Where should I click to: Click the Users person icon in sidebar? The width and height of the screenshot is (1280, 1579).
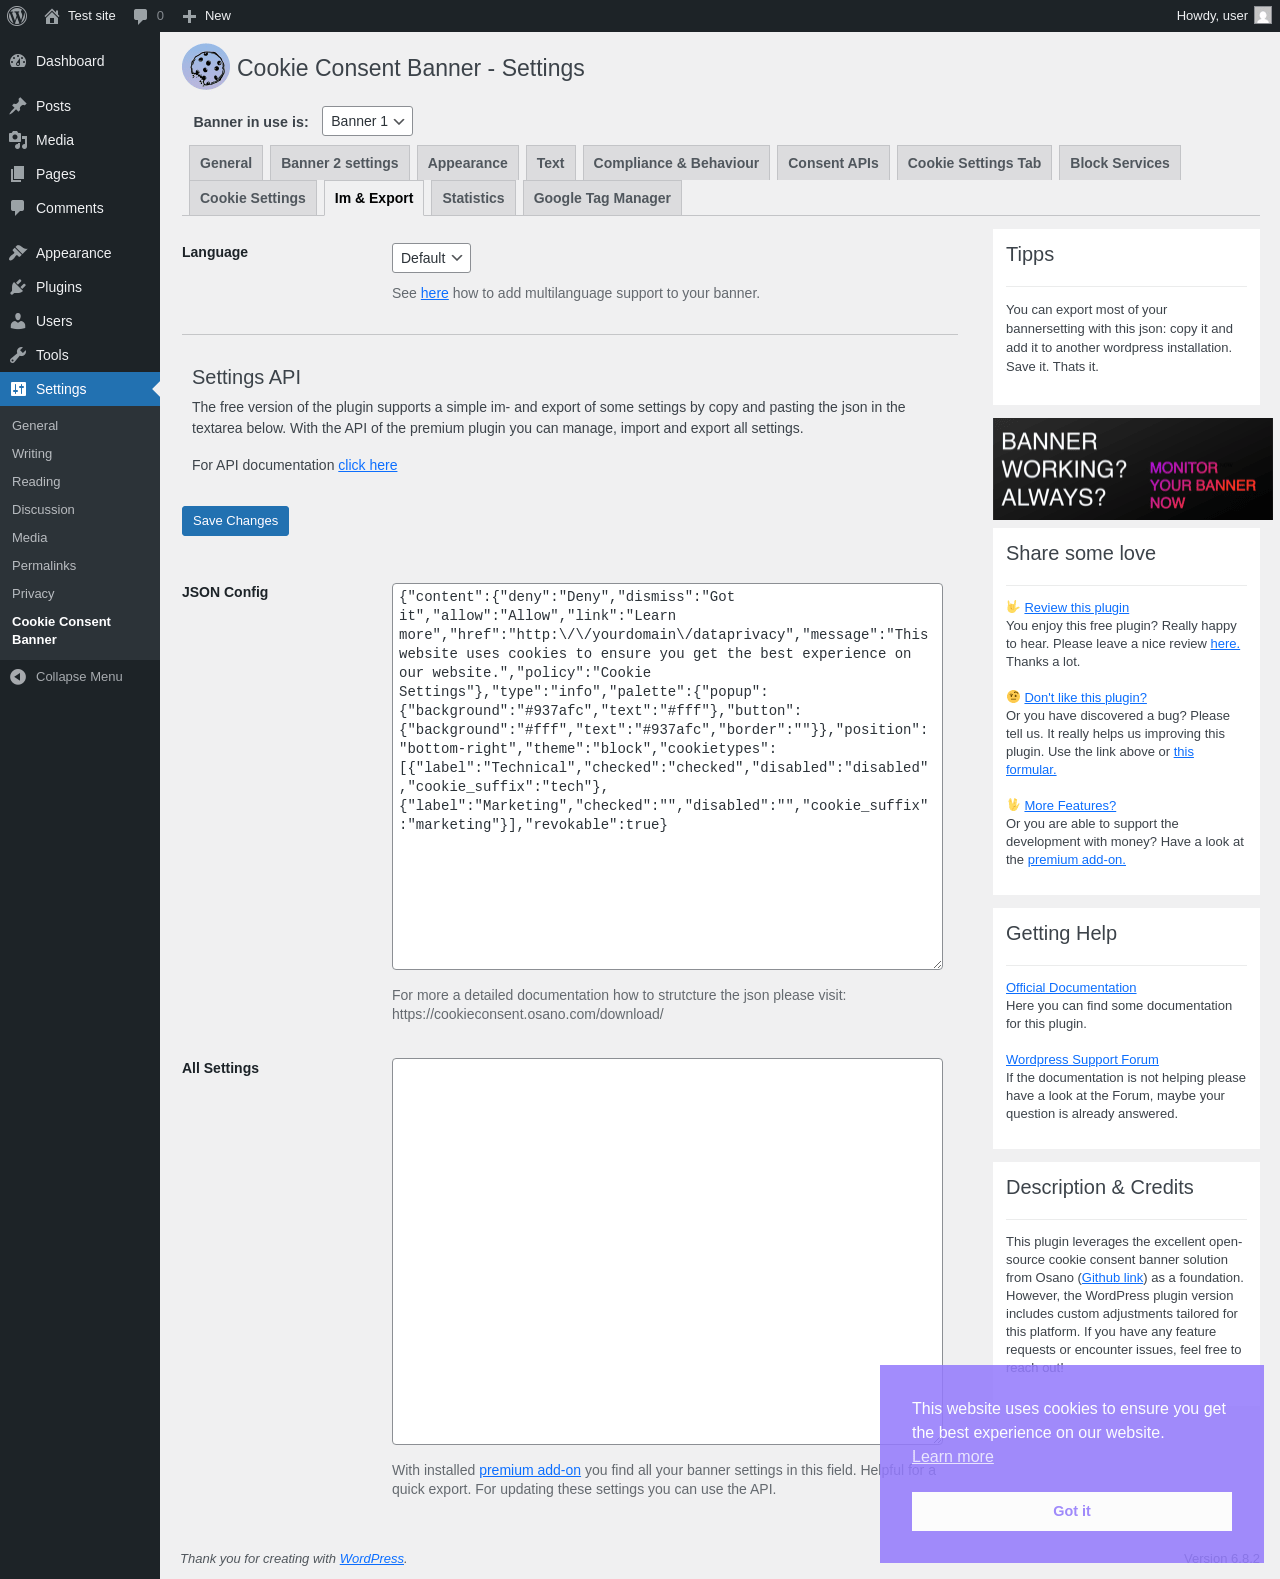coord(18,321)
